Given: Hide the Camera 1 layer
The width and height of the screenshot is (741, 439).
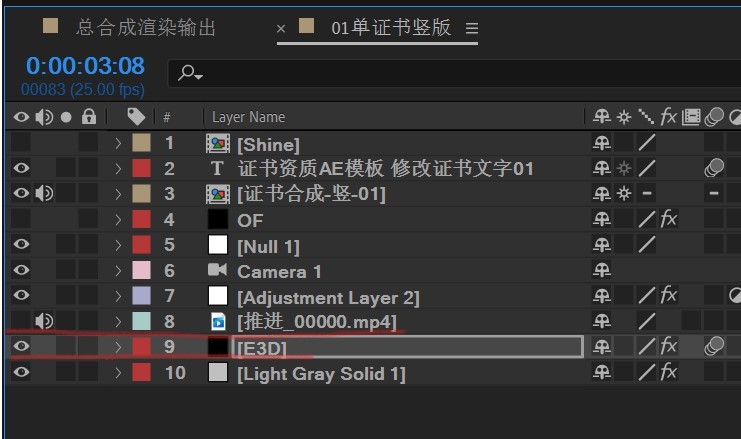Looking at the screenshot, I should tap(21, 270).
